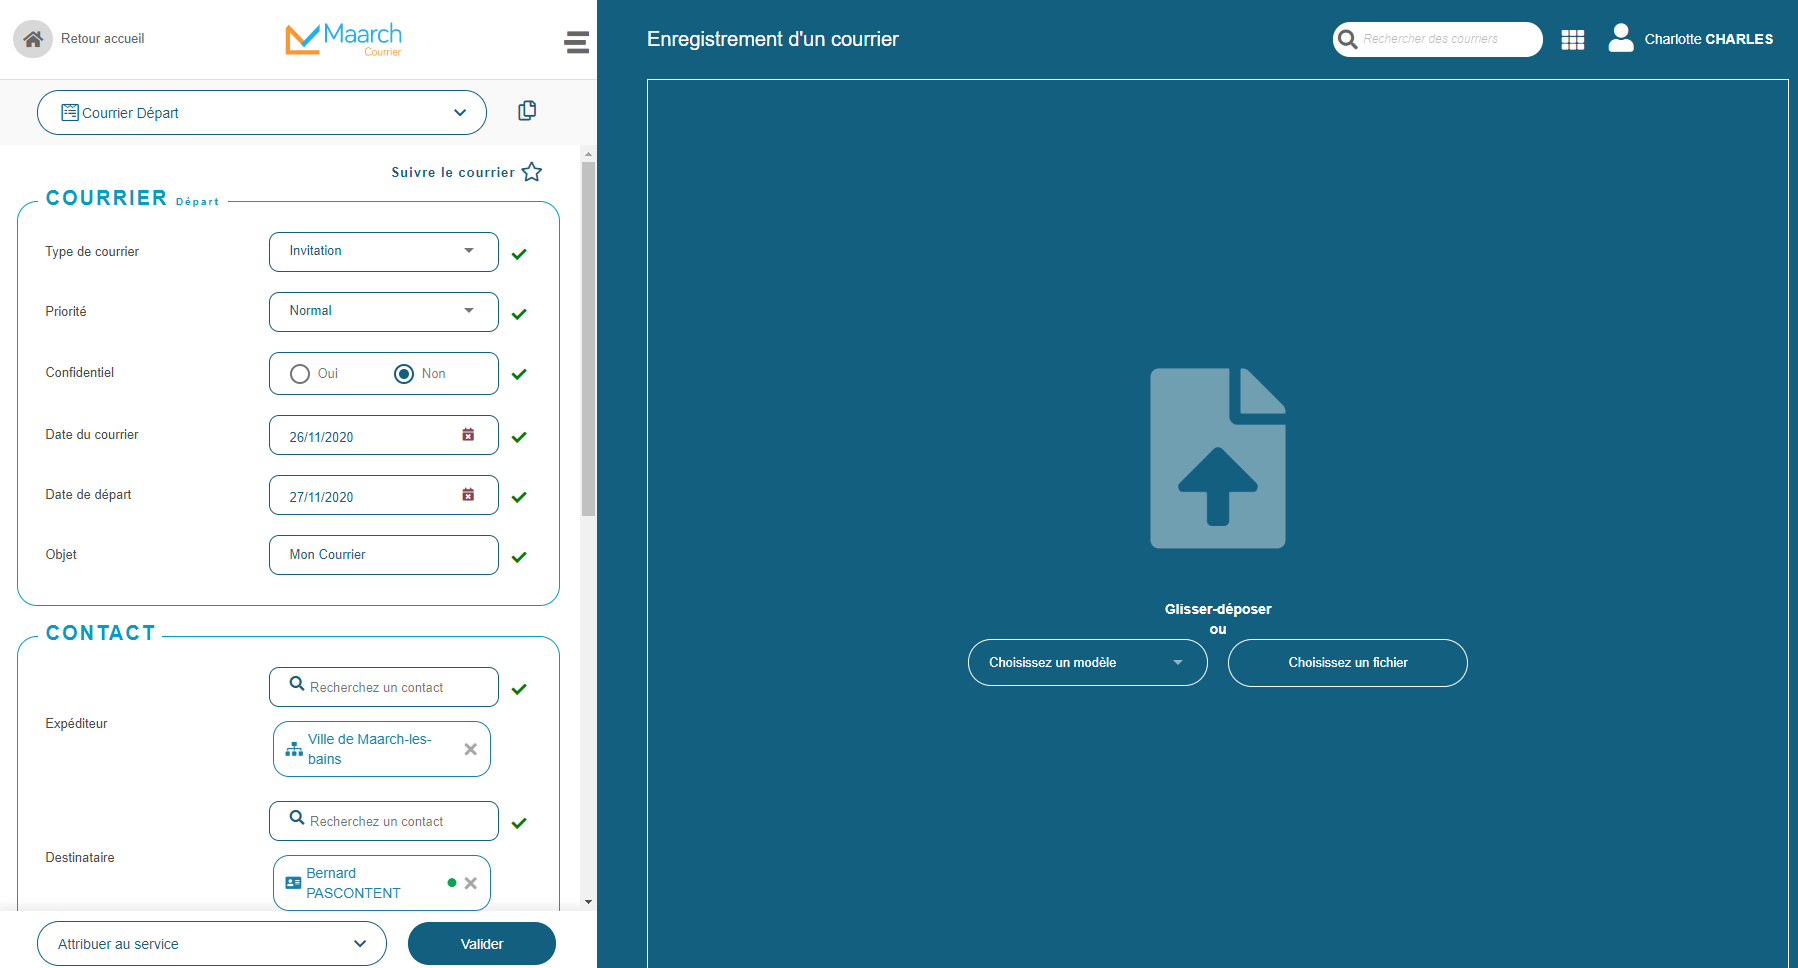Click the form panel vertical scrollbar
This screenshot has height=968, width=1798.
click(x=588, y=338)
